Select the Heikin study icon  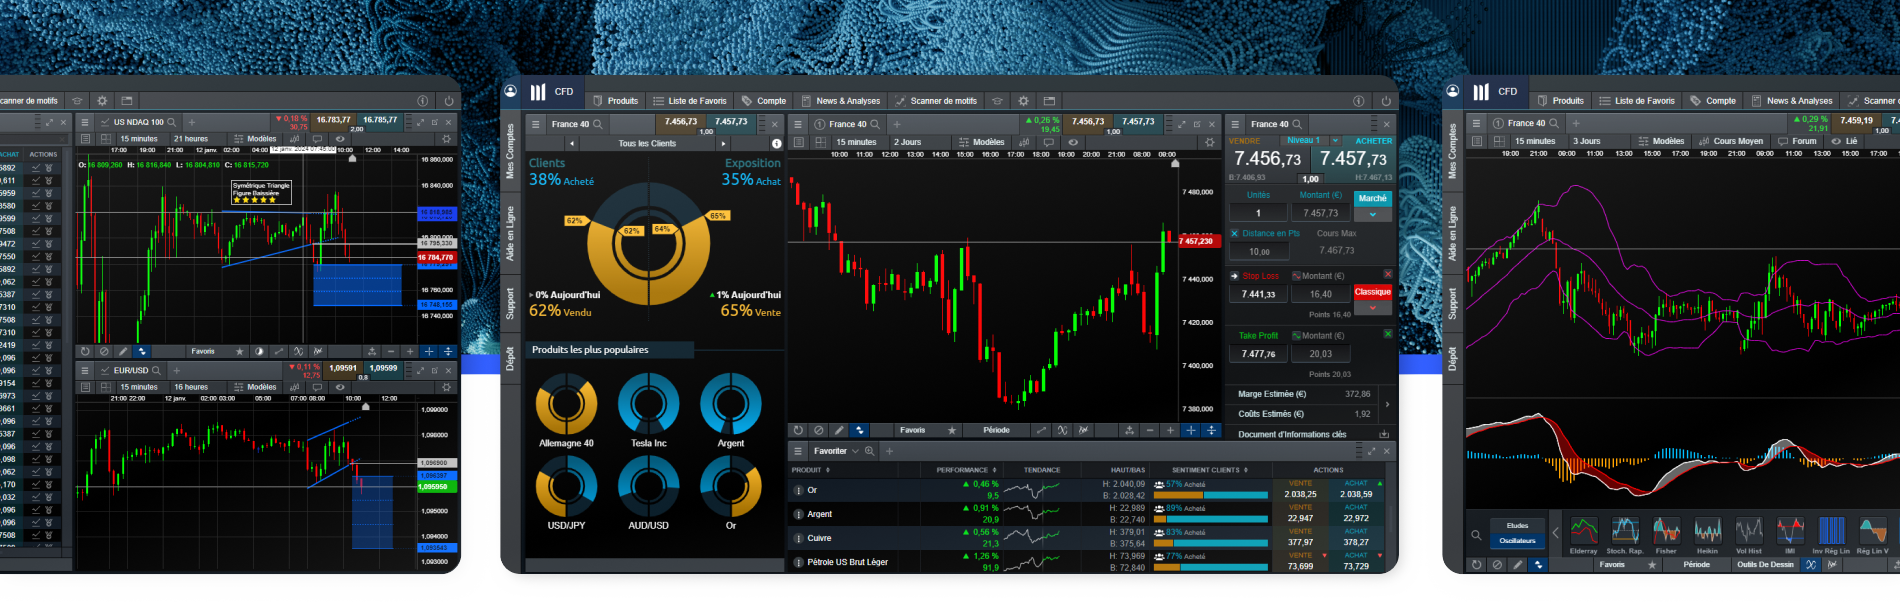[x=1707, y=531]
